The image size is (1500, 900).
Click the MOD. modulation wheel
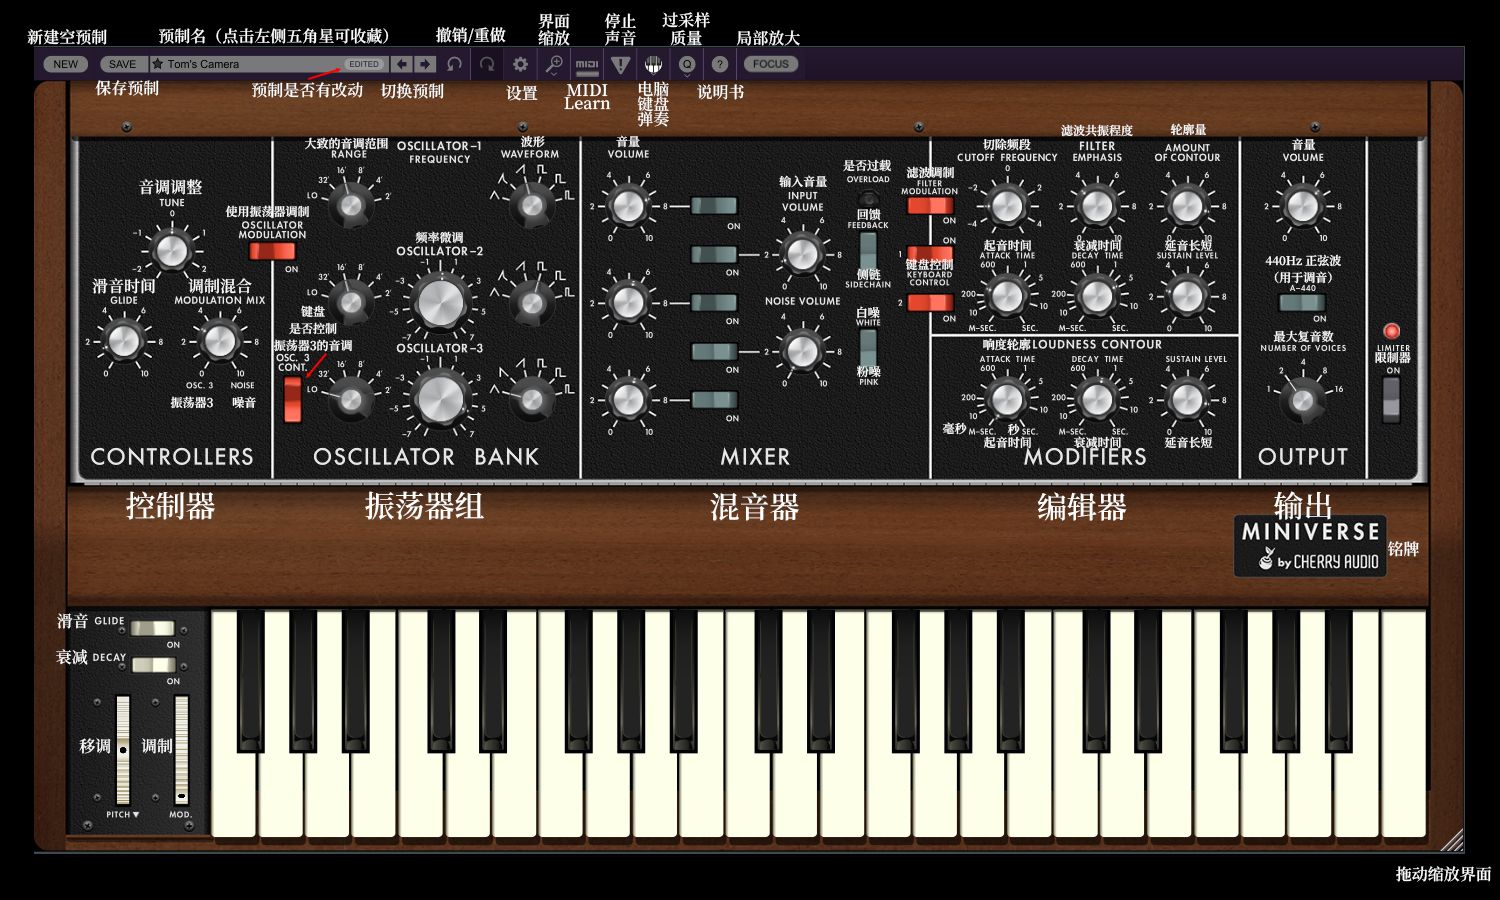pyautogui.click(x=181, y=750)
